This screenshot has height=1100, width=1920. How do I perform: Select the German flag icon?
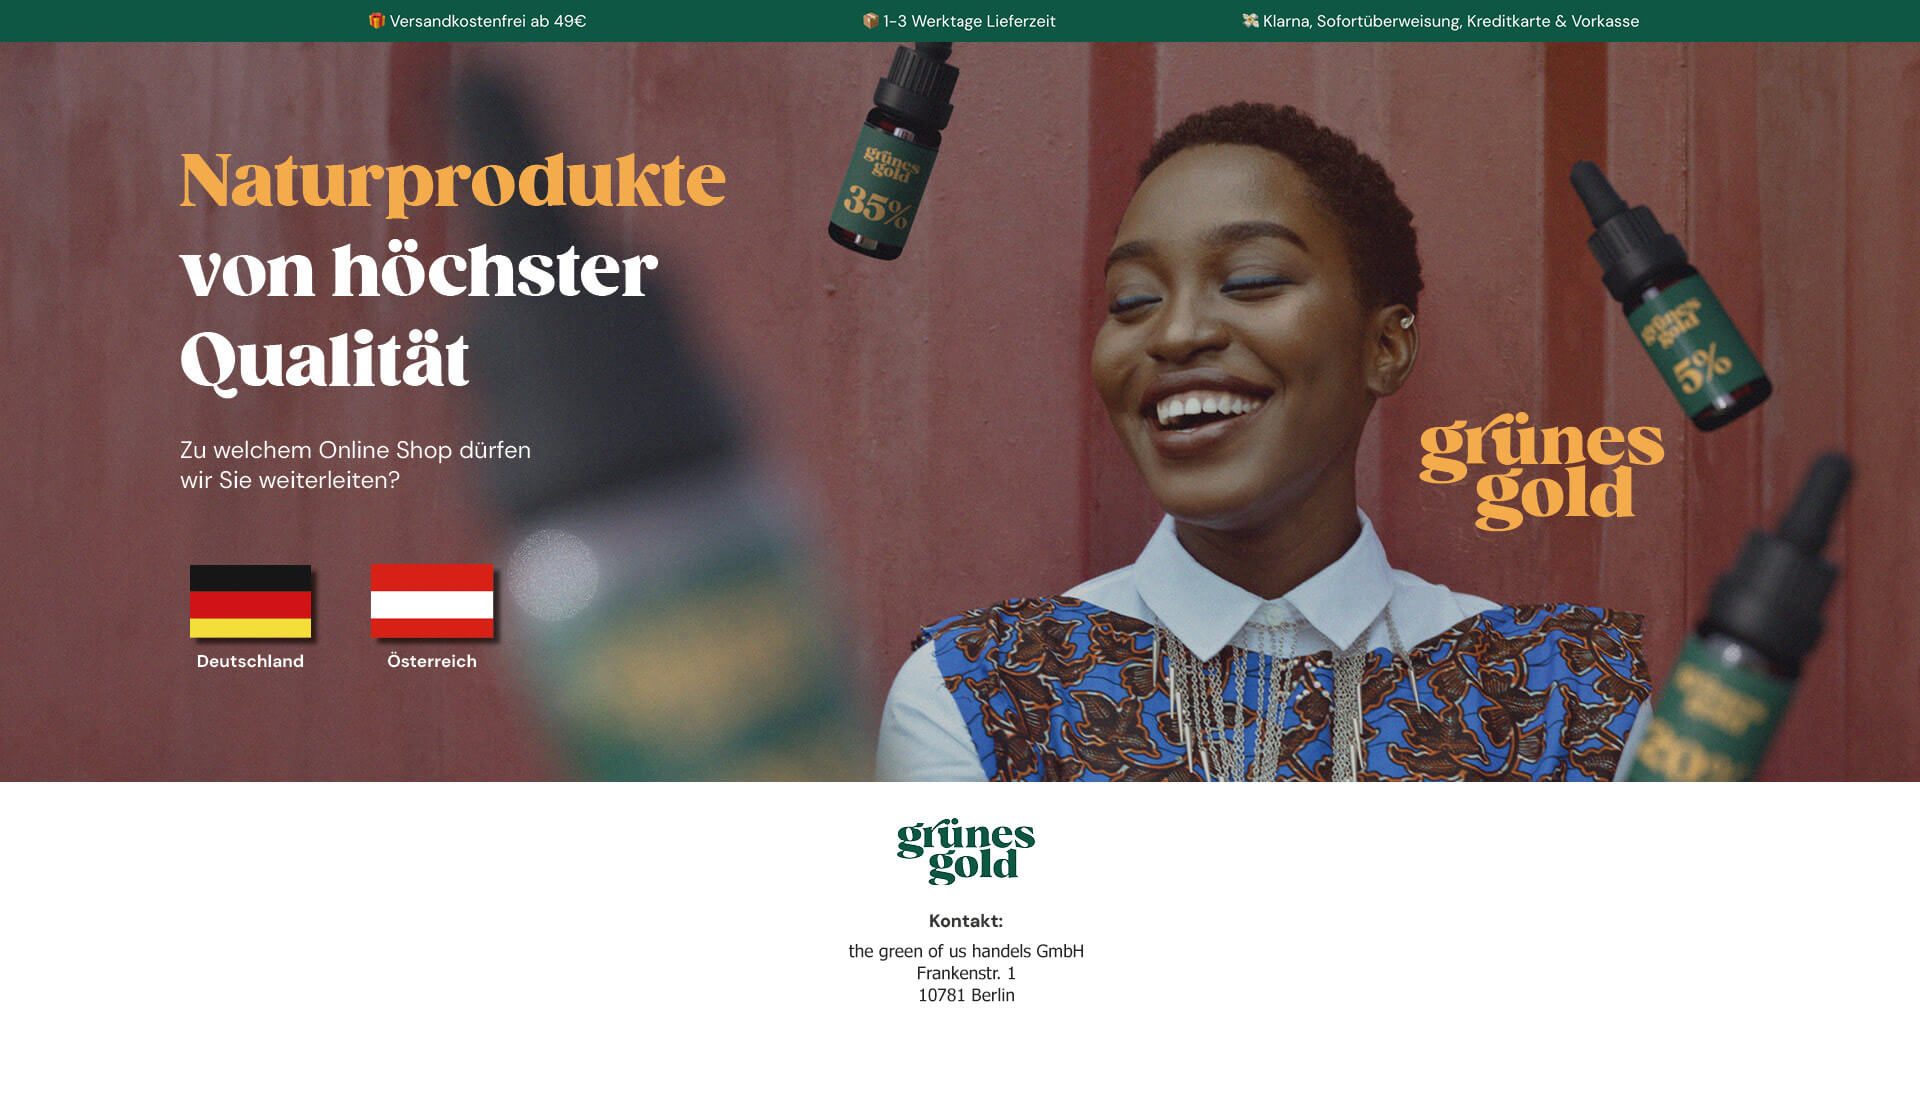click(x=250, y=601)
